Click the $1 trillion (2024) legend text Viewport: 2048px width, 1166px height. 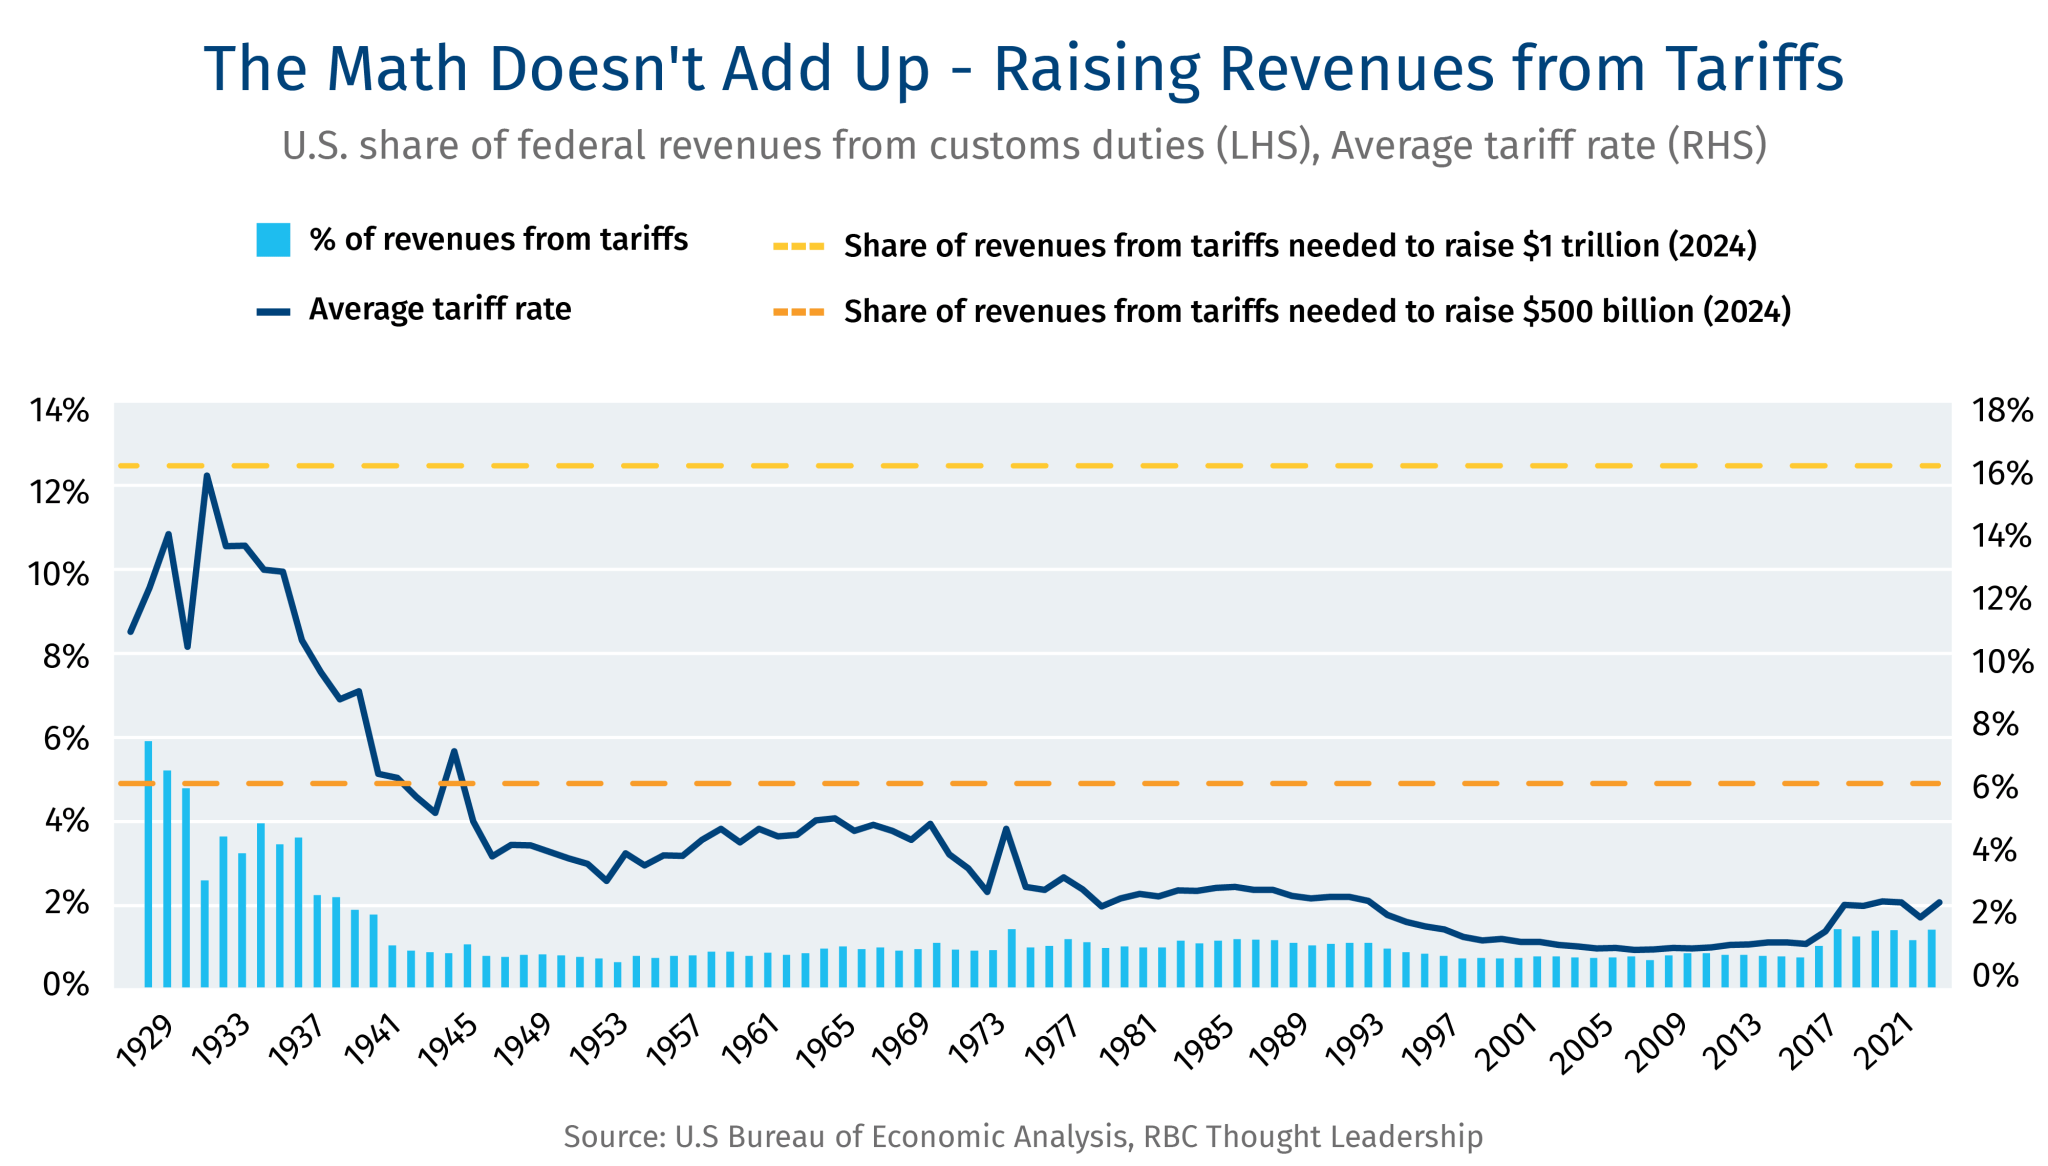tap(1300, 246)
